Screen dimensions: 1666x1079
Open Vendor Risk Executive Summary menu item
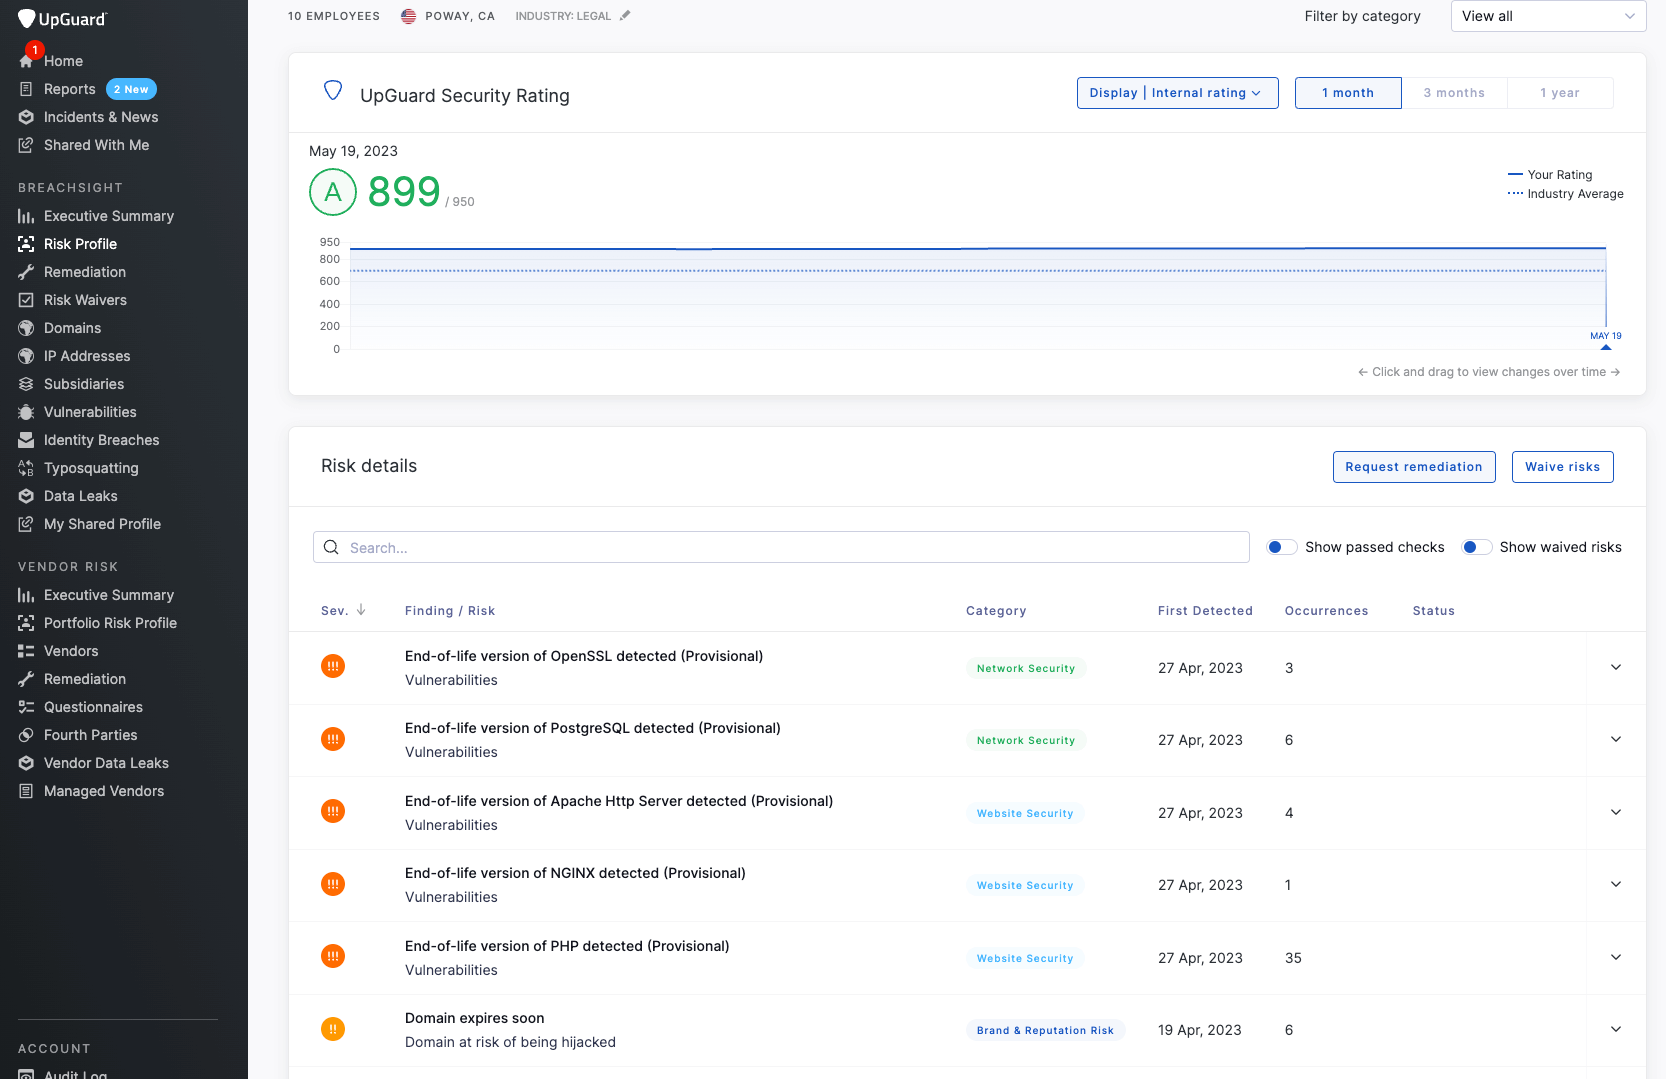pyautogui.click(x=109, y=595)
